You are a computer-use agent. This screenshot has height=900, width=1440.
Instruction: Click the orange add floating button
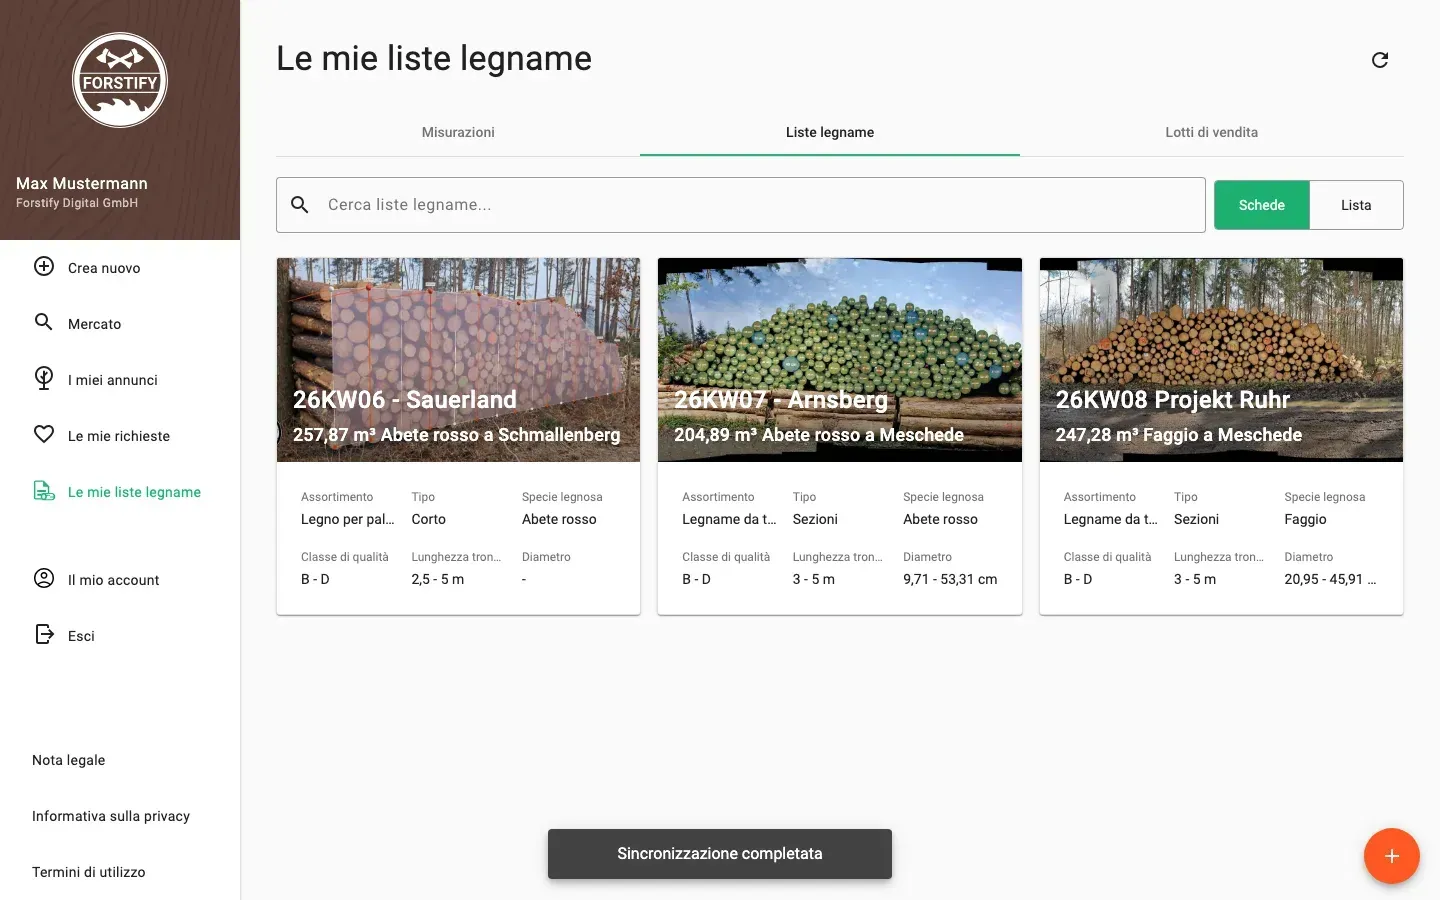pyautogui.click(x=1392, y=856)
